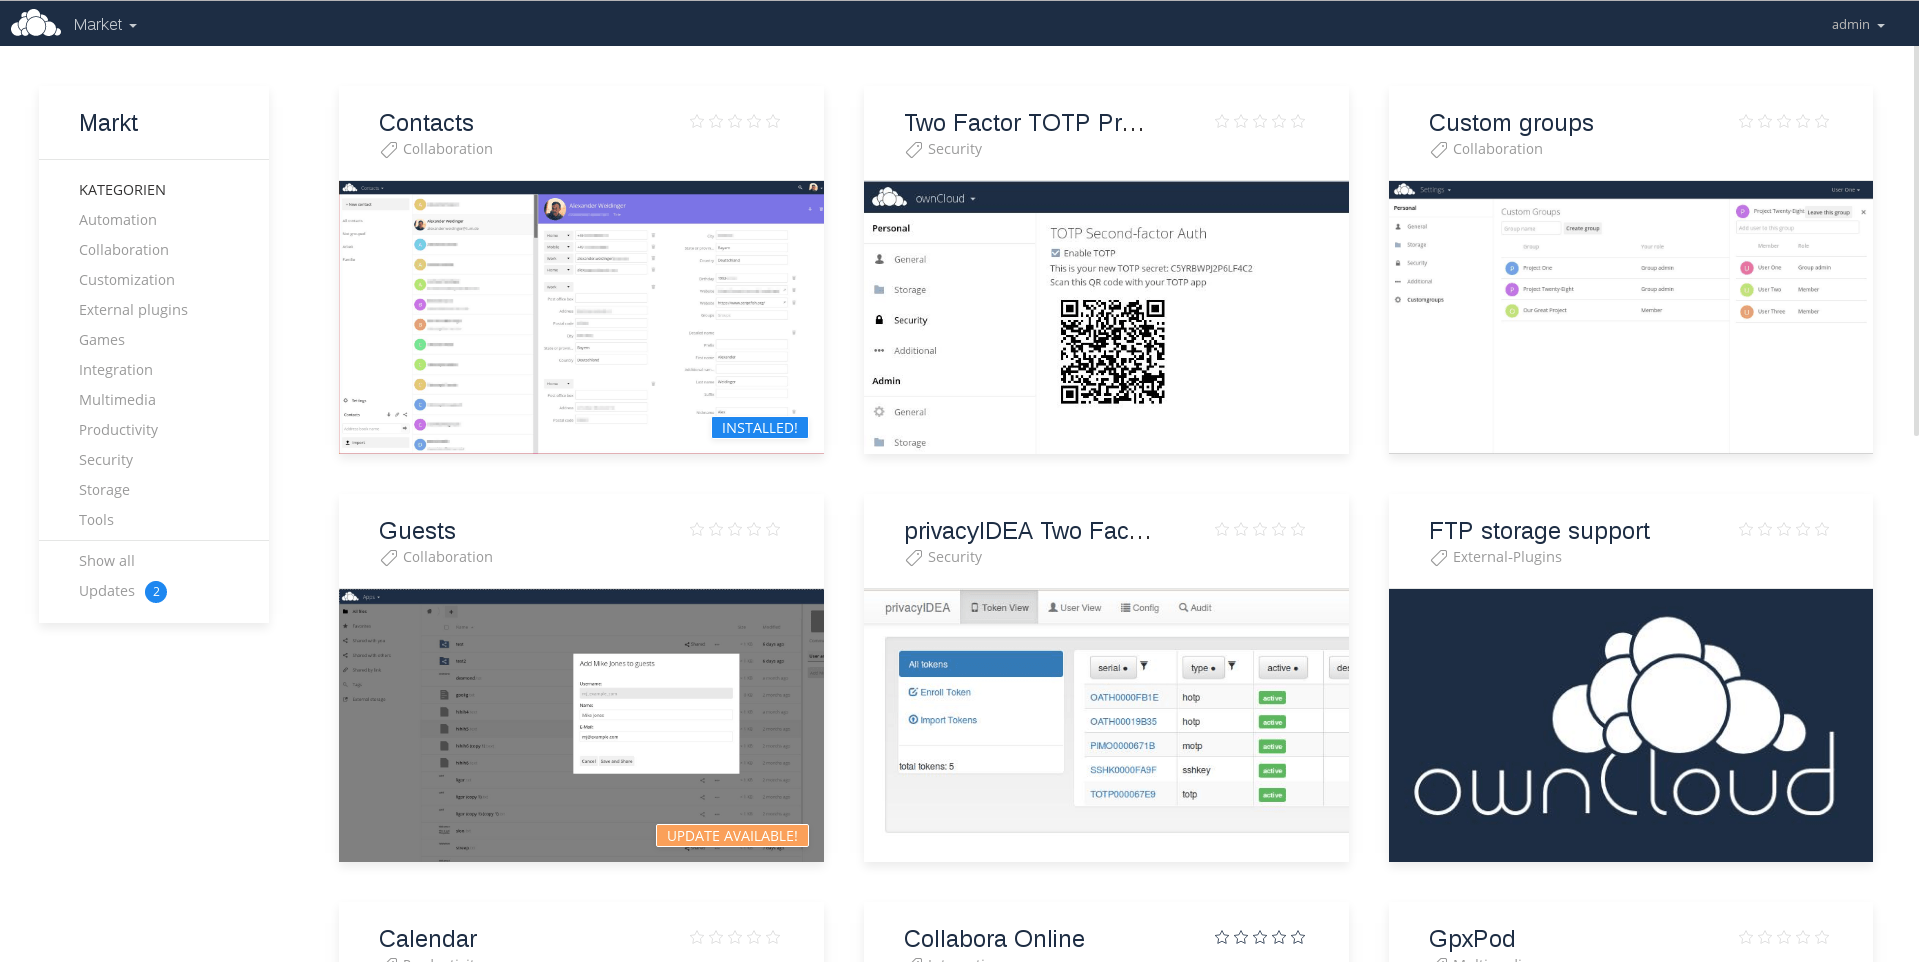Viewport: 1919px width, 962px height.
Task: Open the Integration category
Action: point(116,370)
